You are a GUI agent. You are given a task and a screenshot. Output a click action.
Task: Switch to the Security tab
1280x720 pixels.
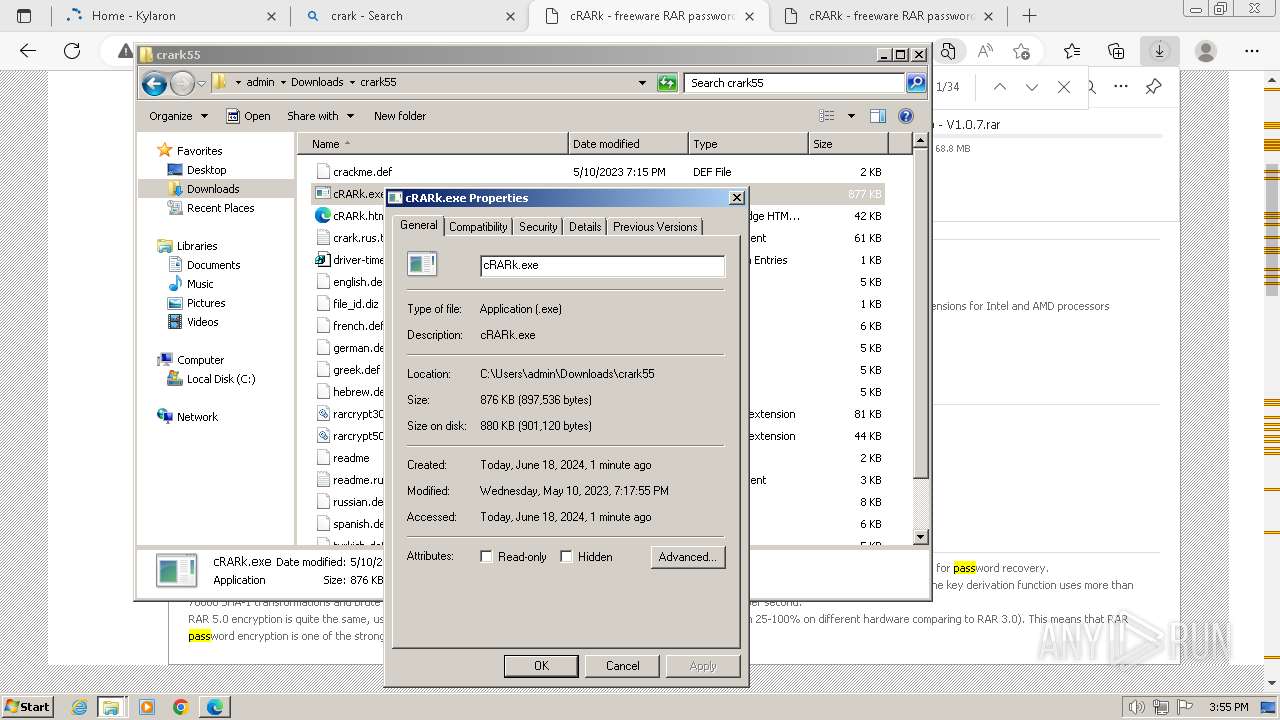tap(538, 227)
